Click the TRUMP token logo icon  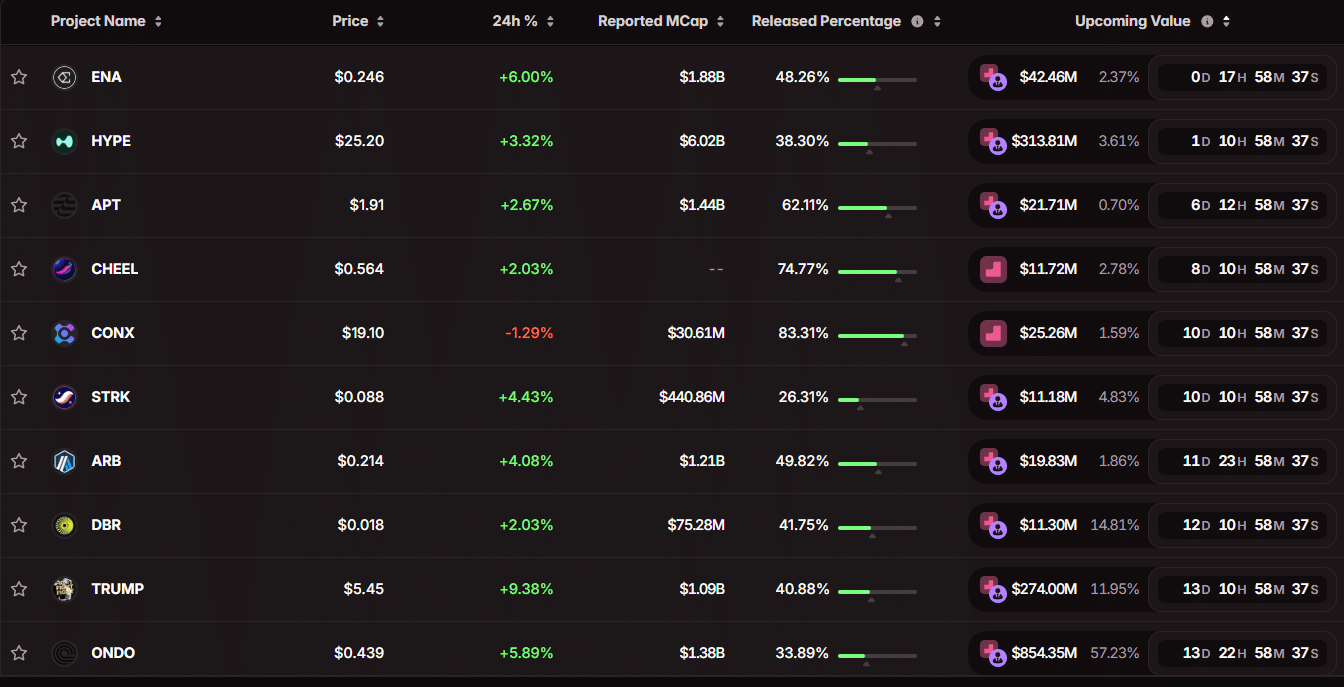tap(64, 589)
